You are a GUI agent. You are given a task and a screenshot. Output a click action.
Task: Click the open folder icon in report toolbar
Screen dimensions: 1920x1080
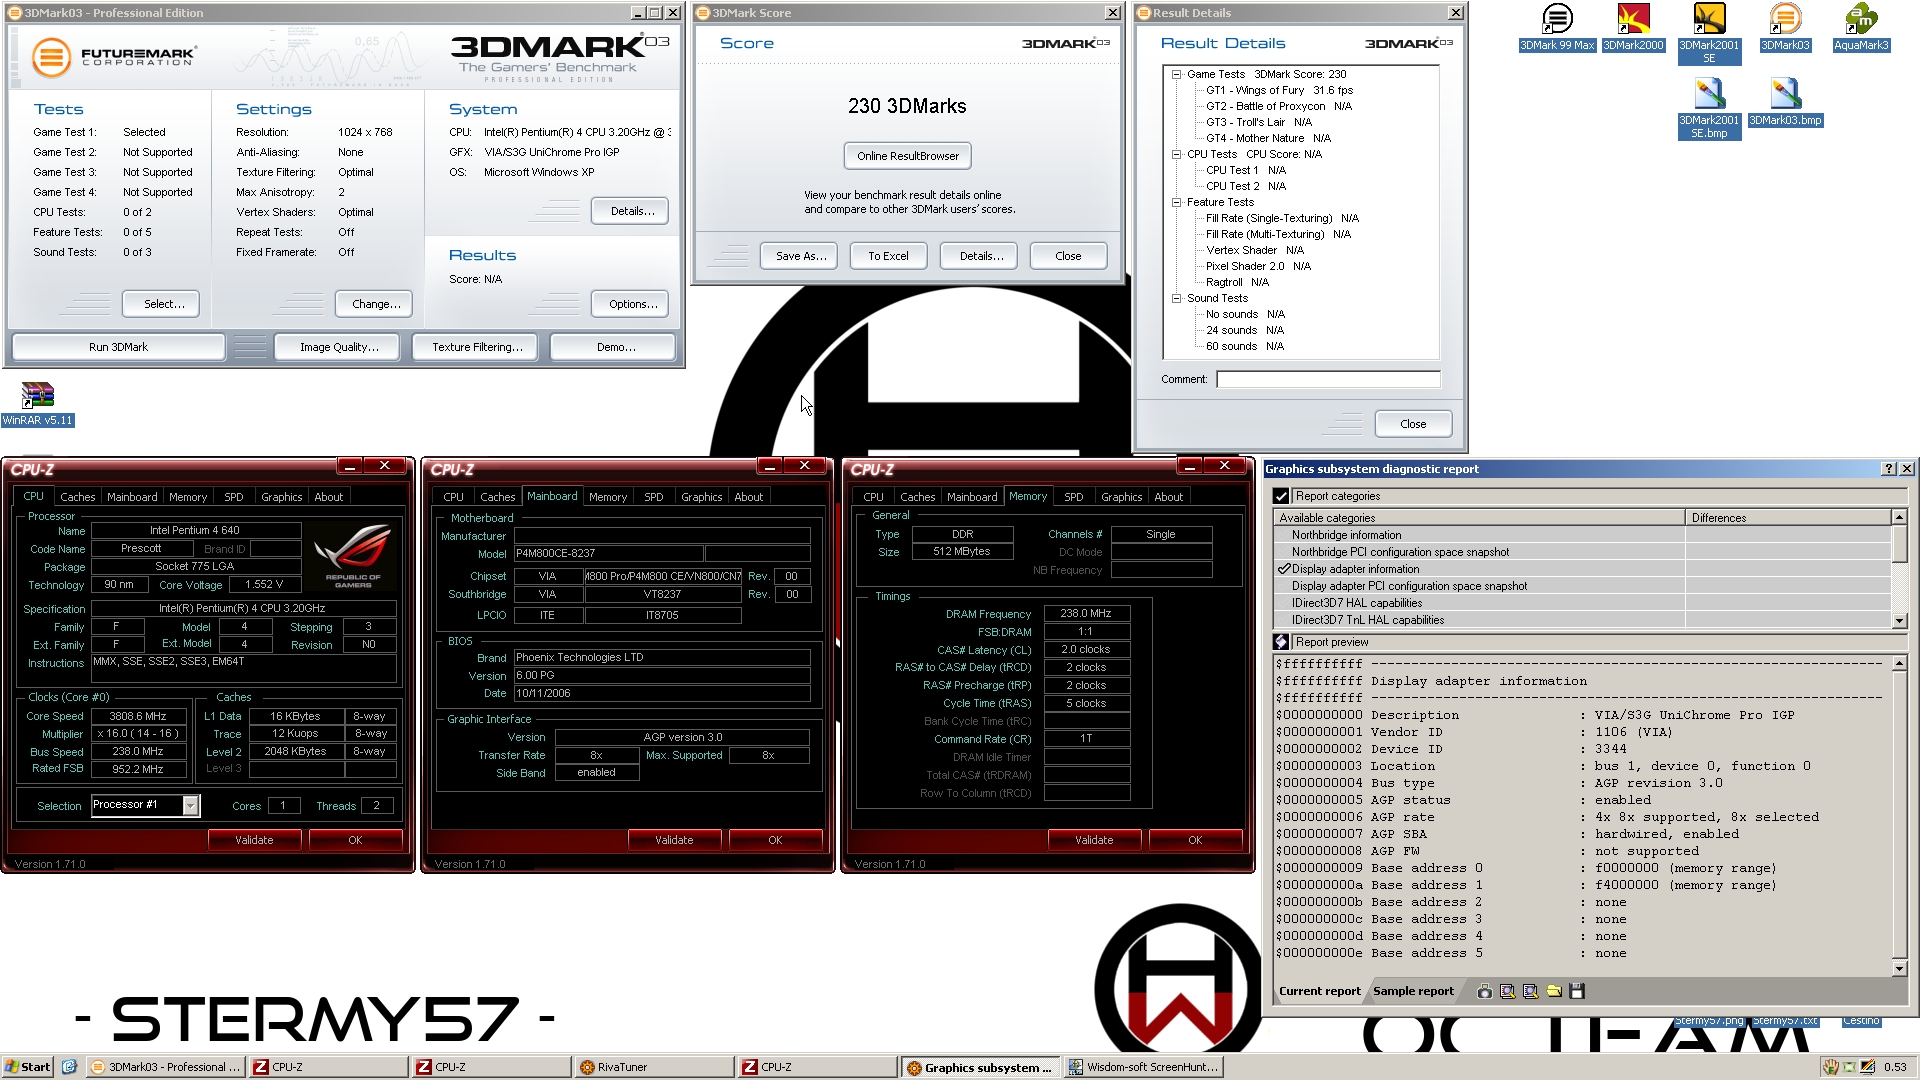tap(1554, 991)
